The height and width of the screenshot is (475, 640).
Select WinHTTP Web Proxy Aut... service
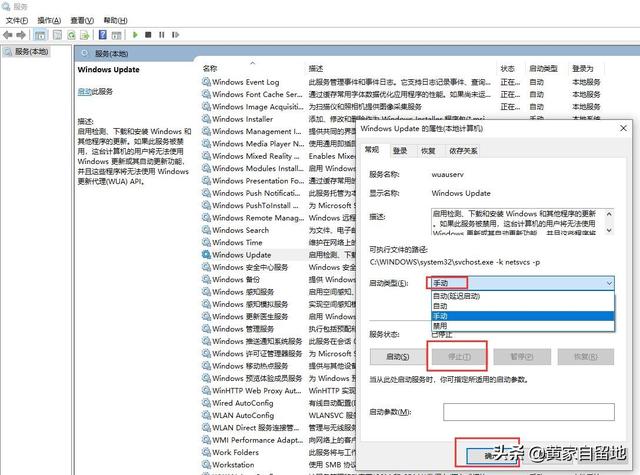[x=257, y=391]
